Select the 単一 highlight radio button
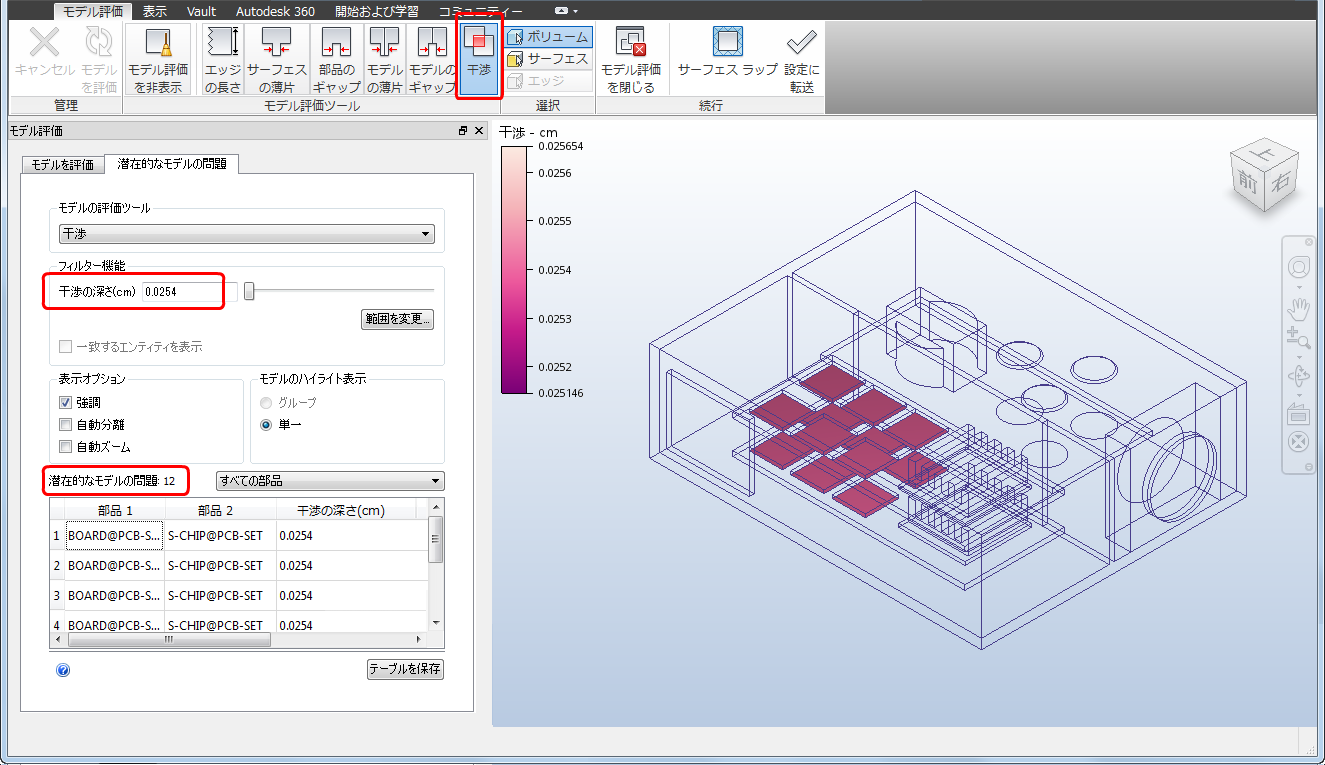Viewport: 1325px width, 765px height. [x=266, y=425]
